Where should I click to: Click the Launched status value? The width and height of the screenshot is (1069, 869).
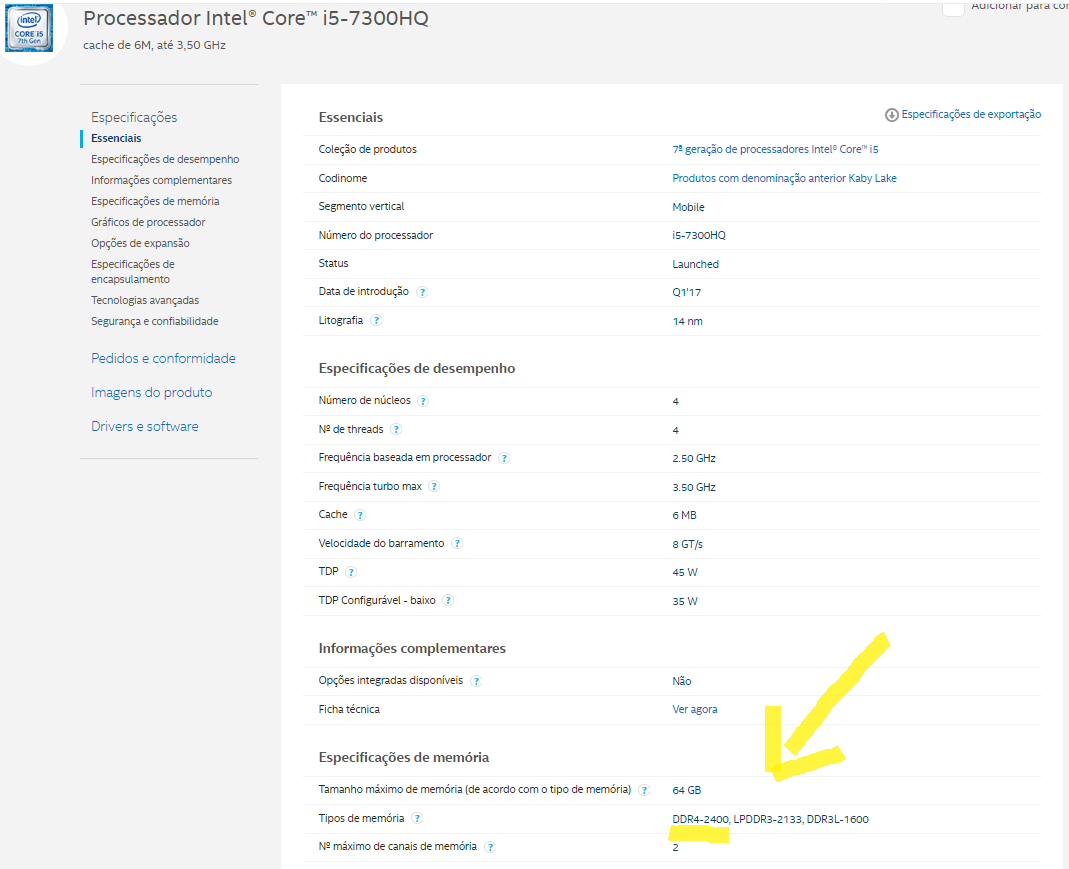pyautogui.click(x=695, y=264)
